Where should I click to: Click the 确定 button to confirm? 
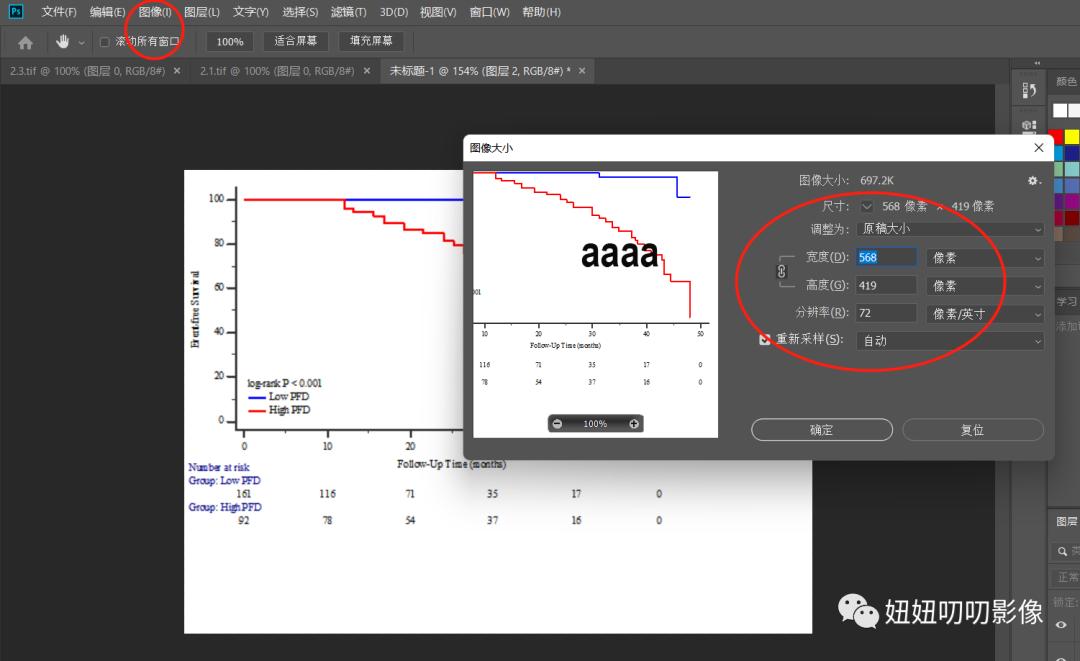pyautogui.click(x=821, y=429)
